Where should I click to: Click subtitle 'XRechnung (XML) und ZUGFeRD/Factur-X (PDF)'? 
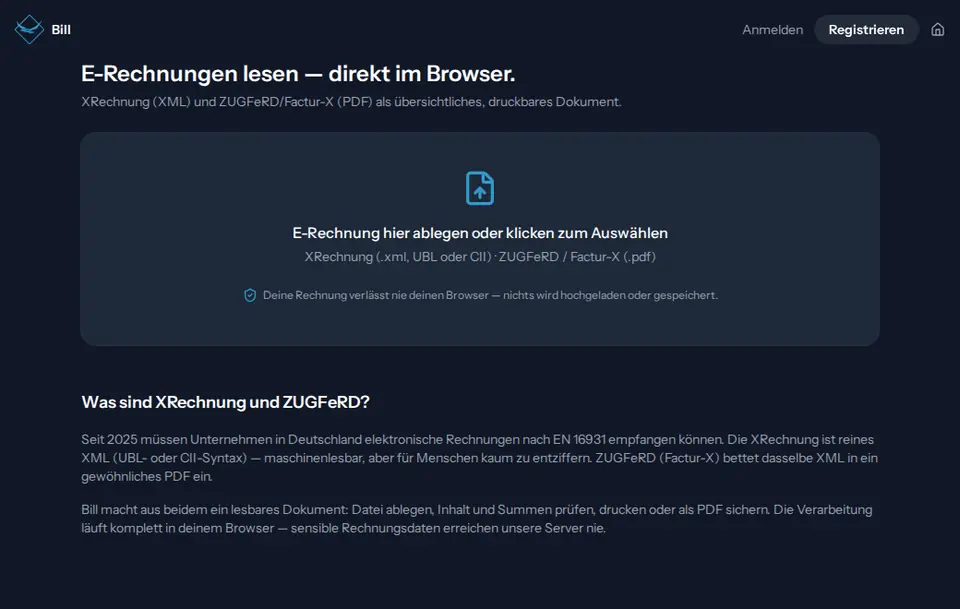coord(351,102)
